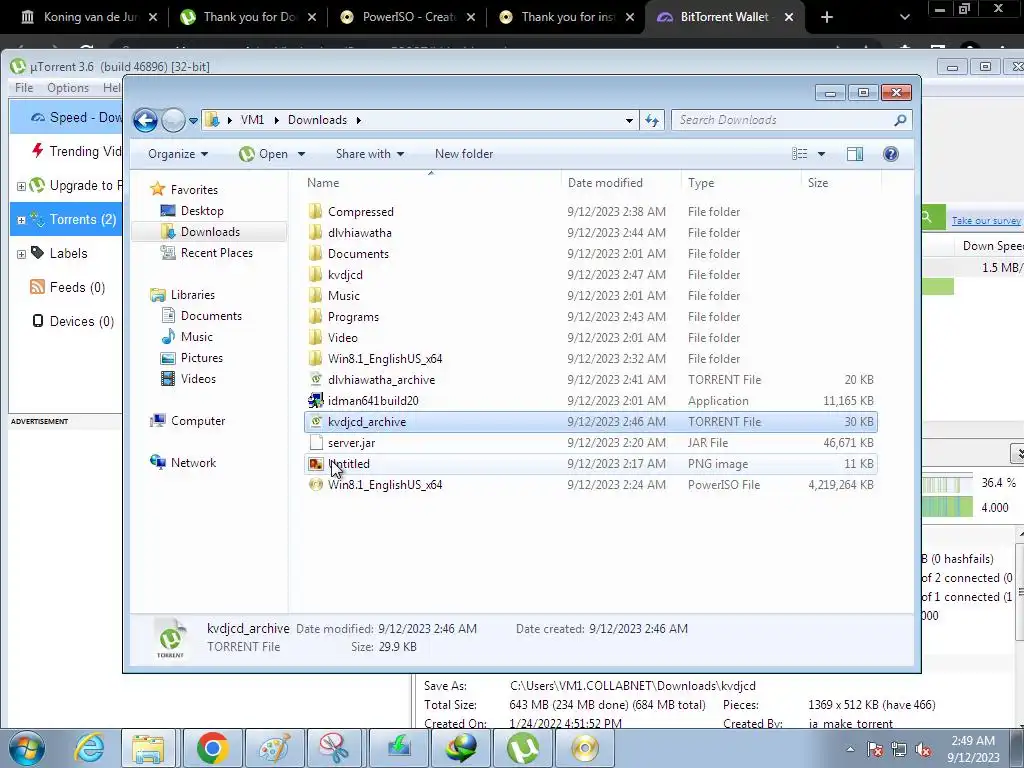Viewport: 1024px width, 768px height.
Task: Click the Windows Start orb
Action: 27,749
